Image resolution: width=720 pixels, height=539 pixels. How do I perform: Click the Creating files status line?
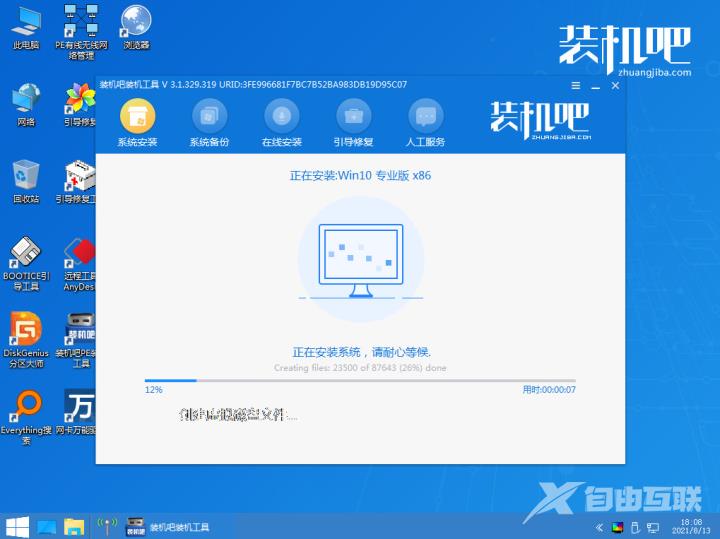click(x=360, y=368)
